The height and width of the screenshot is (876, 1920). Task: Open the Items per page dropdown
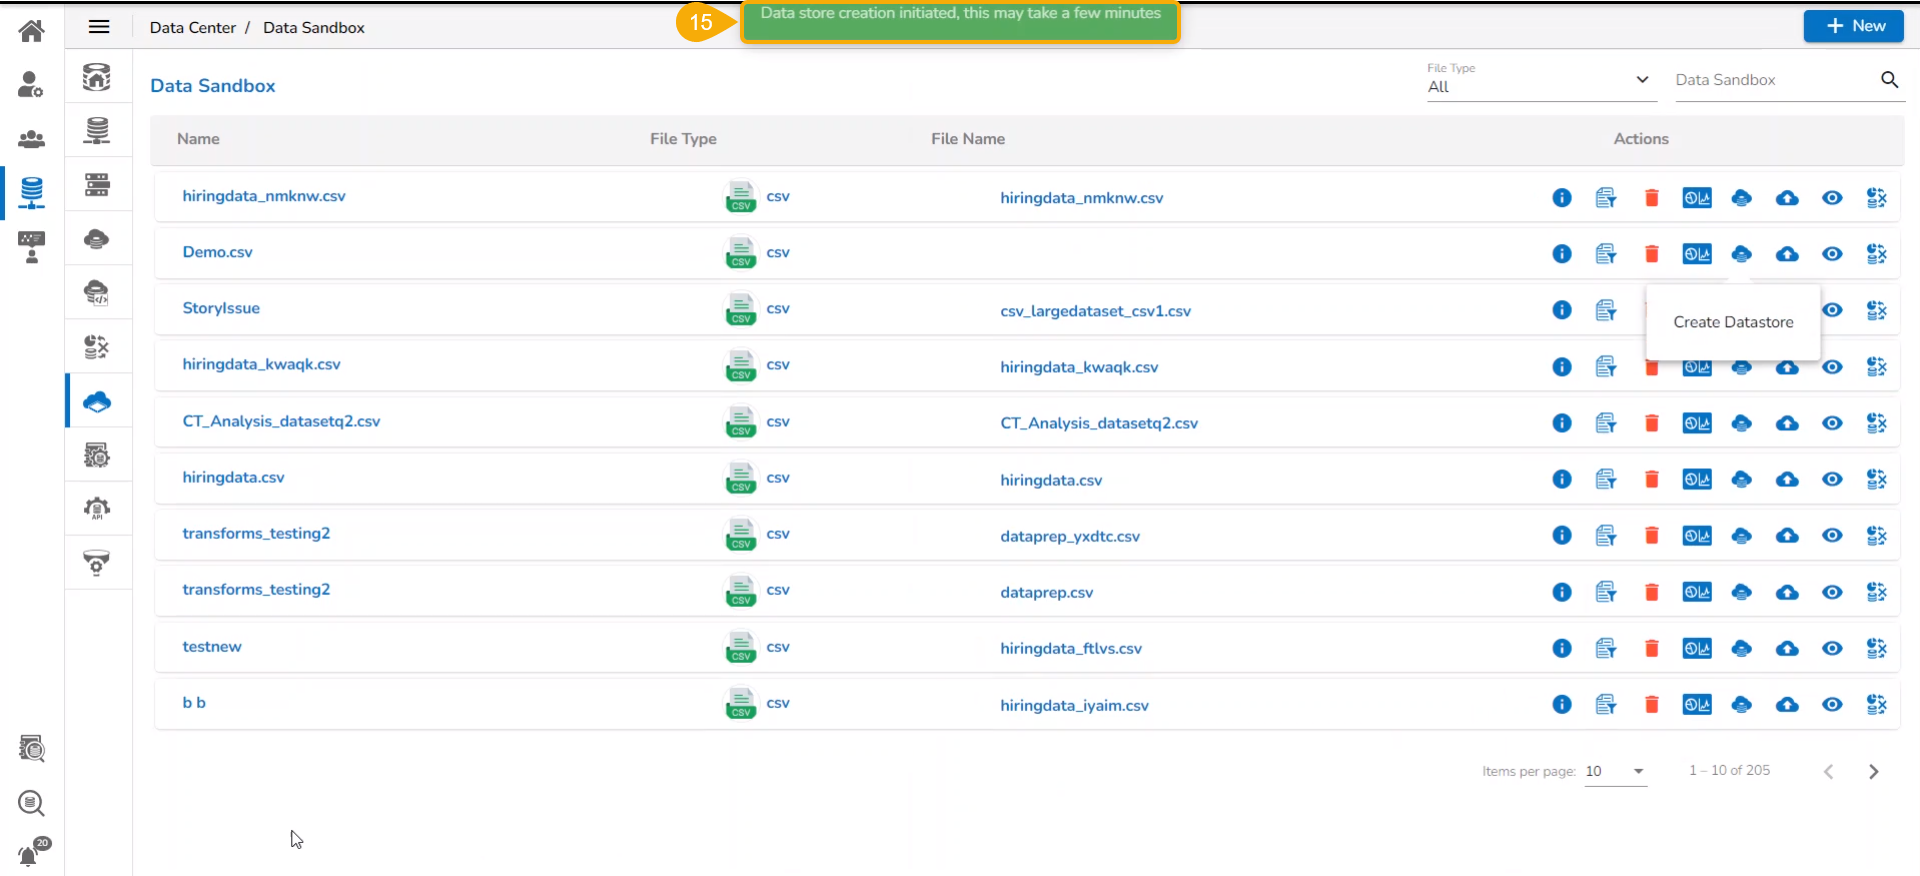click(x=1615, y=772)
